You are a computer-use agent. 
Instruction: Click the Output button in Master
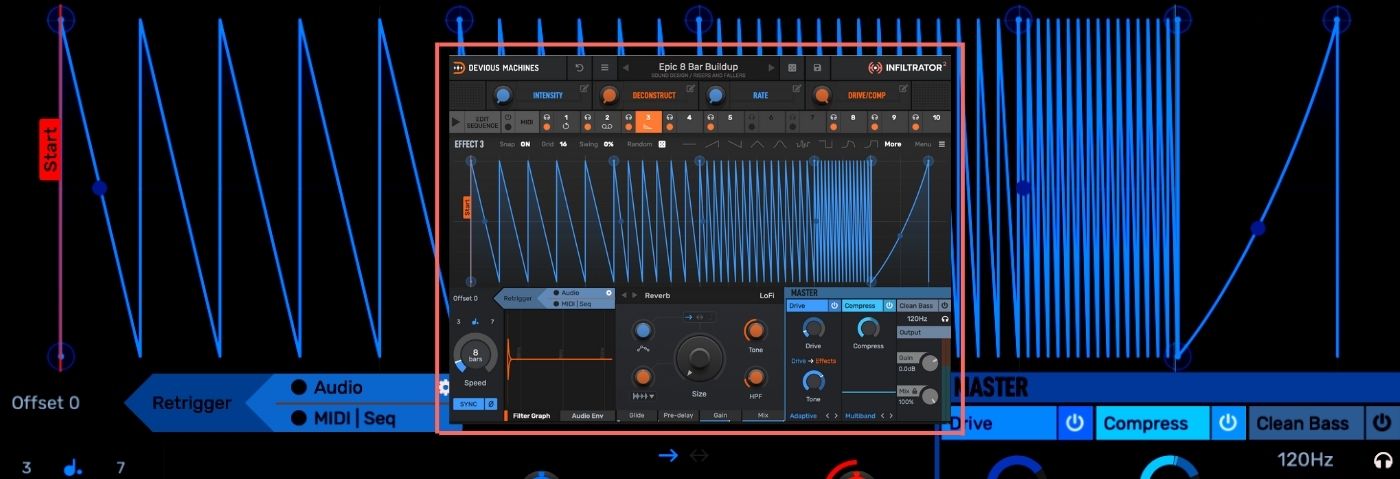[923, 332]
